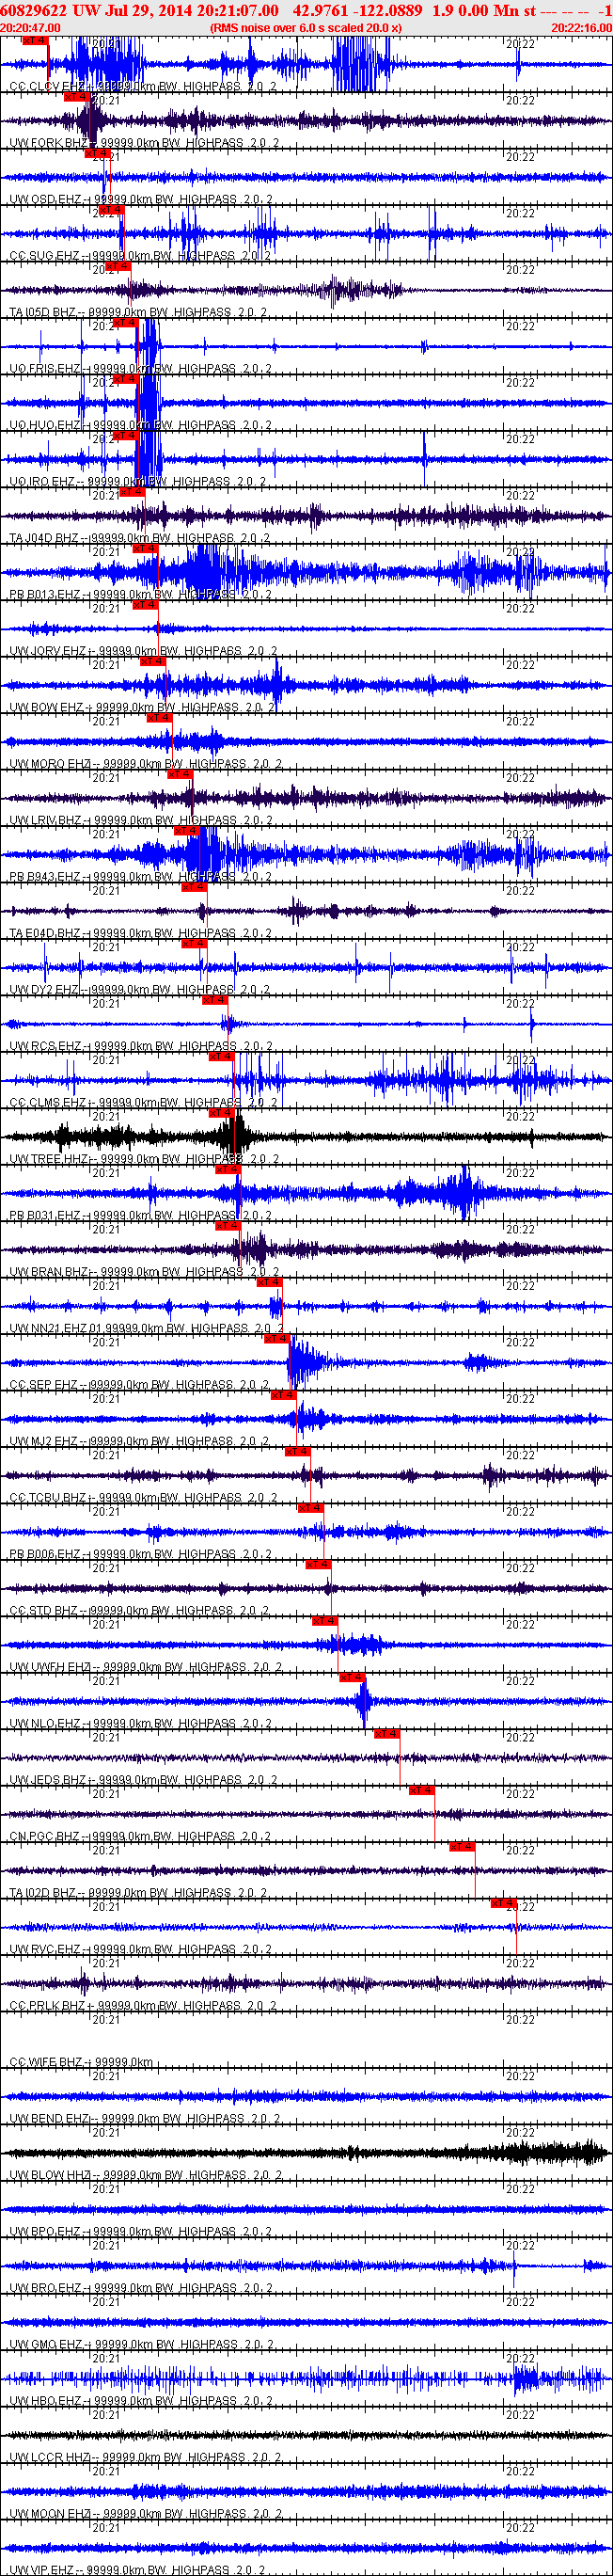Click the red pick flag on CC SEP trace
Image resolution: width=613 pixels, height=2576 pixels.
276,1338
